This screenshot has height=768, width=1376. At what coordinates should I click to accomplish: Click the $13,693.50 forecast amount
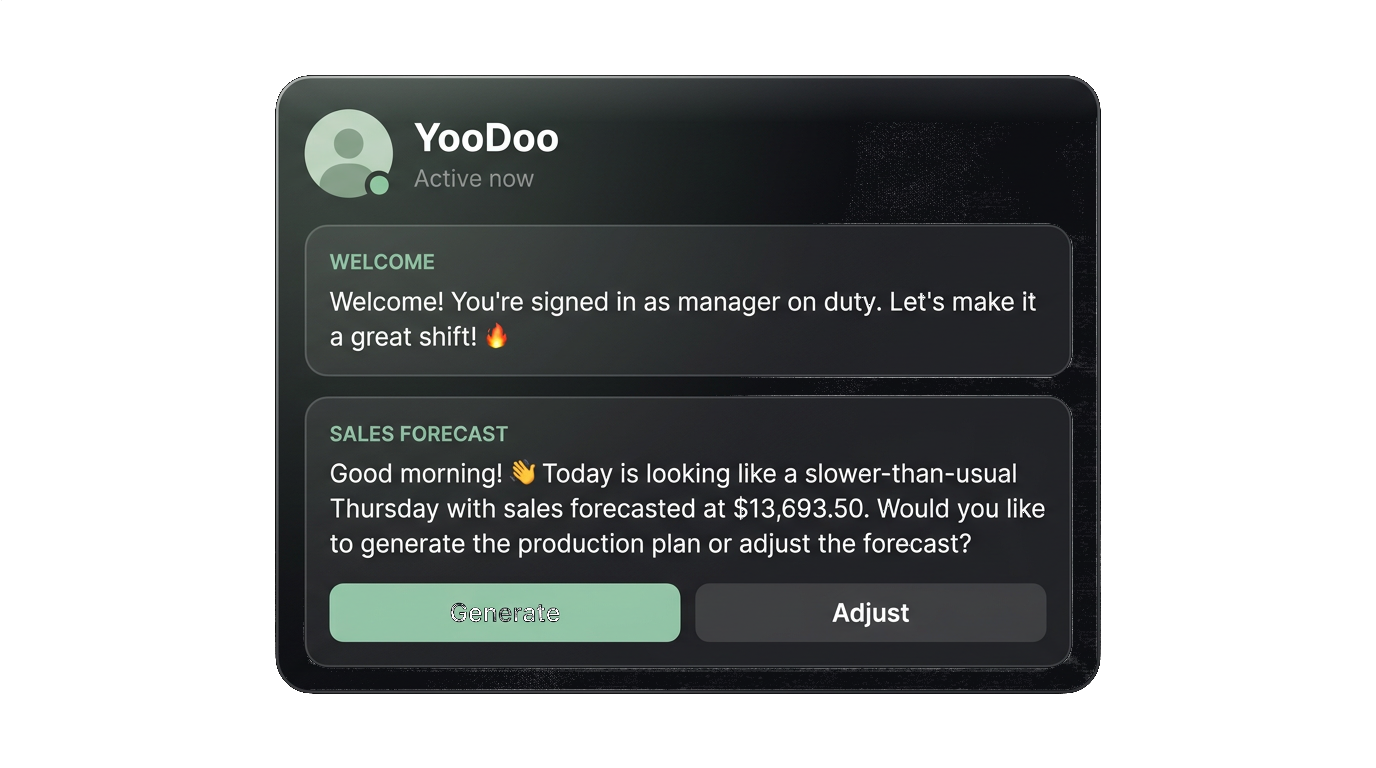pyautogui.click(x=801, y=509)
